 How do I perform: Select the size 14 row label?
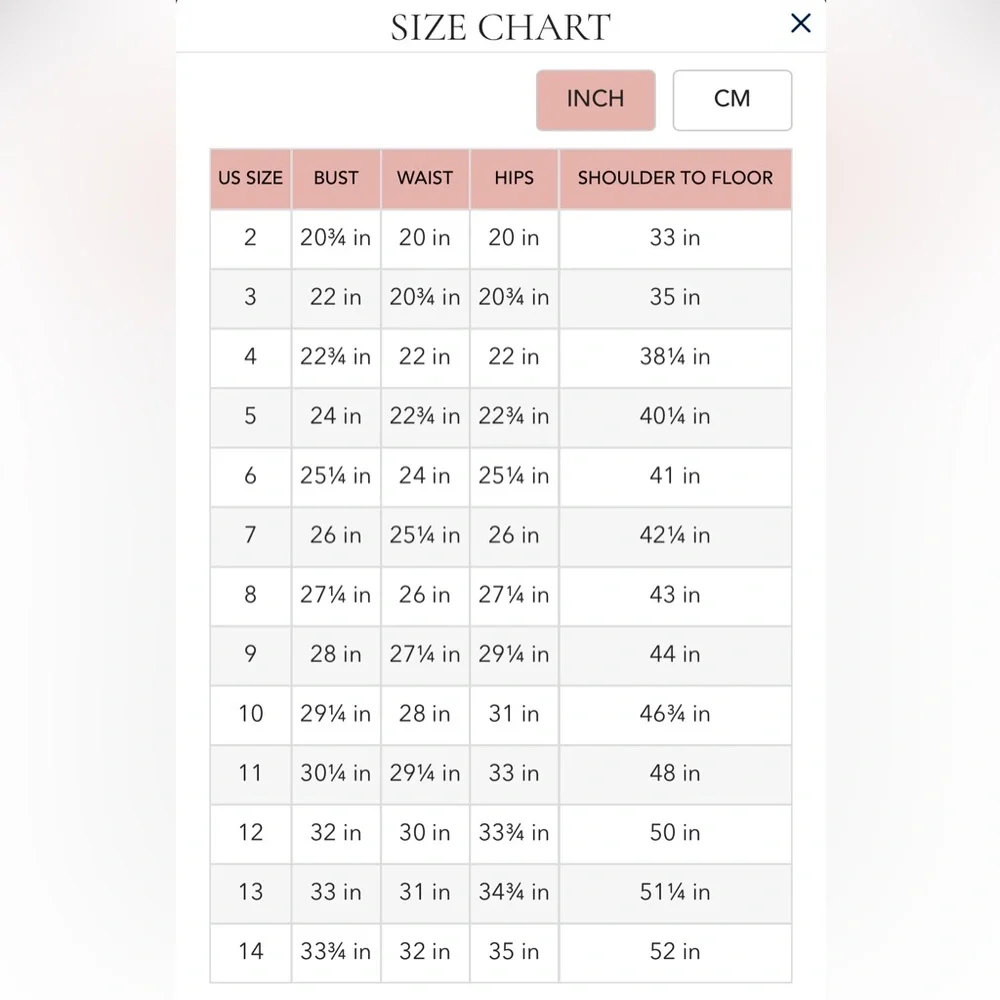pyautogui.click(x=251, y=952)
